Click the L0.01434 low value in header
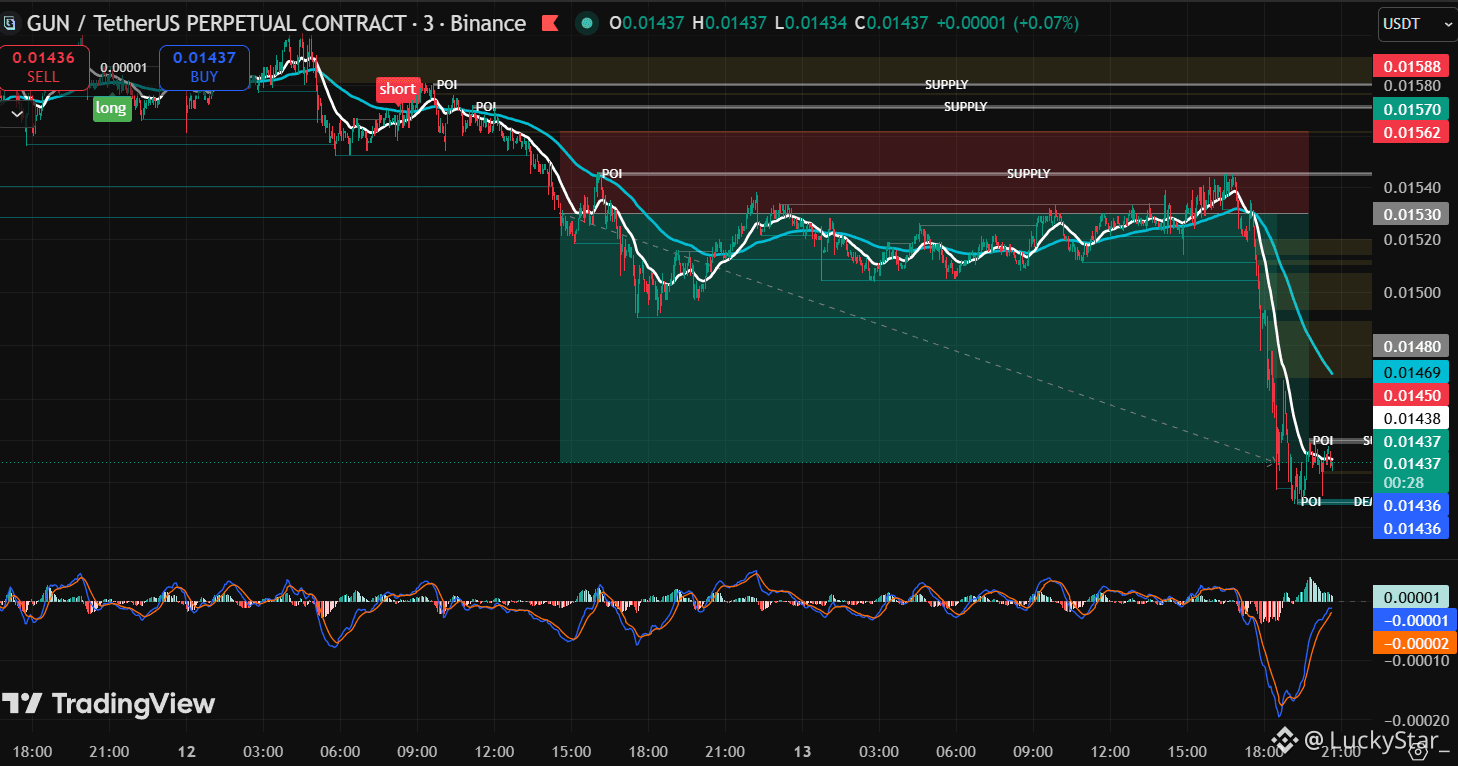1458x766 pixels. (x=809, y=23)
